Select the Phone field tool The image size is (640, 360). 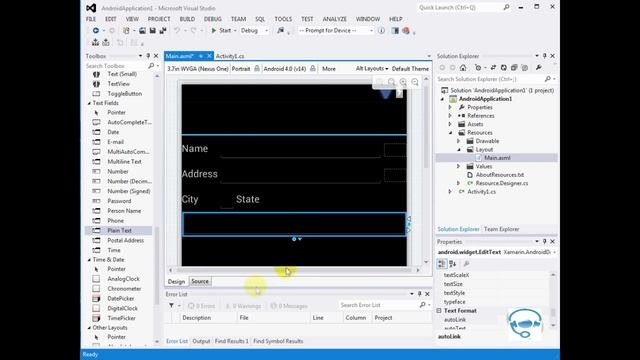pos(116,220)
